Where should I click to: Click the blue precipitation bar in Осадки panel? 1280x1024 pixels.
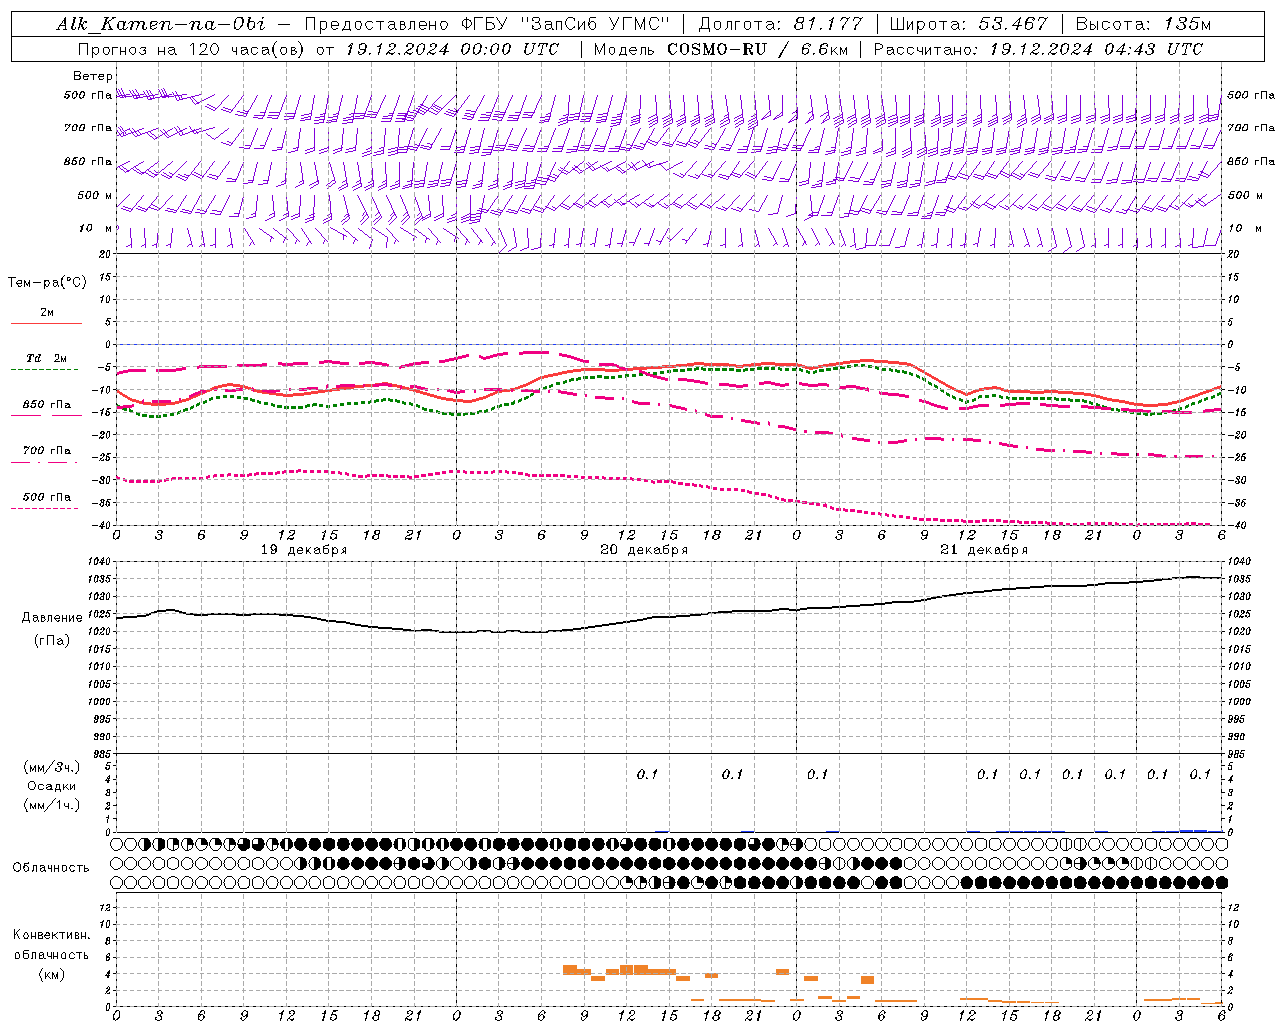tap(1193, 830)
